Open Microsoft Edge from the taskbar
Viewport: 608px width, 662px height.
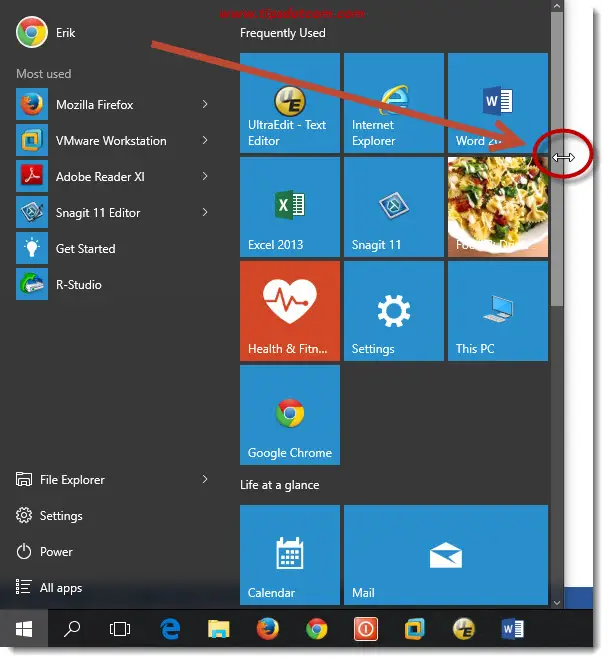(x=170, y=629)
